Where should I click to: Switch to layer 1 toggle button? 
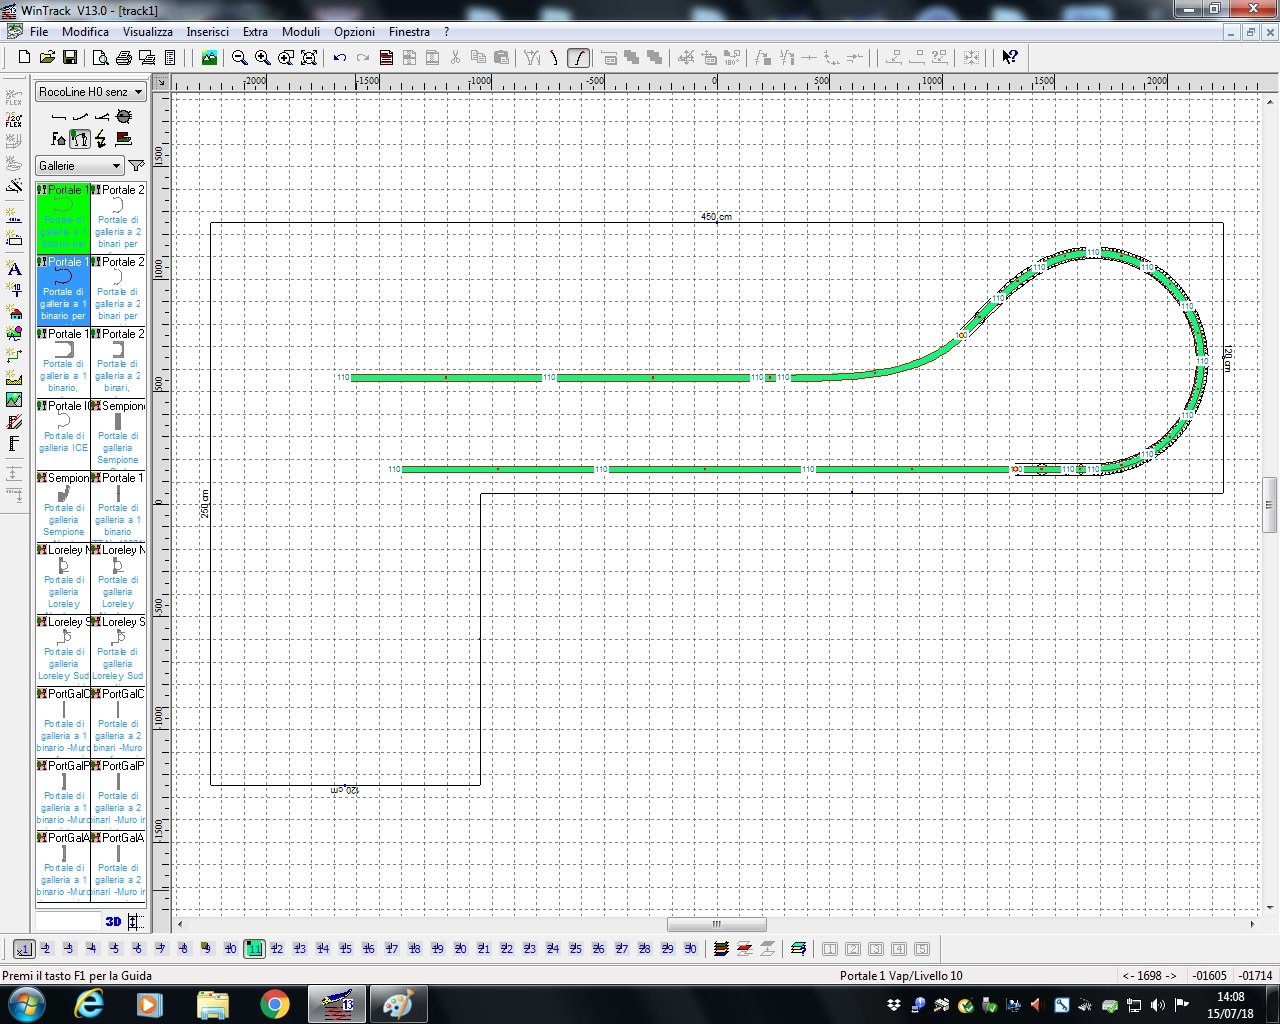pos(23,949)
